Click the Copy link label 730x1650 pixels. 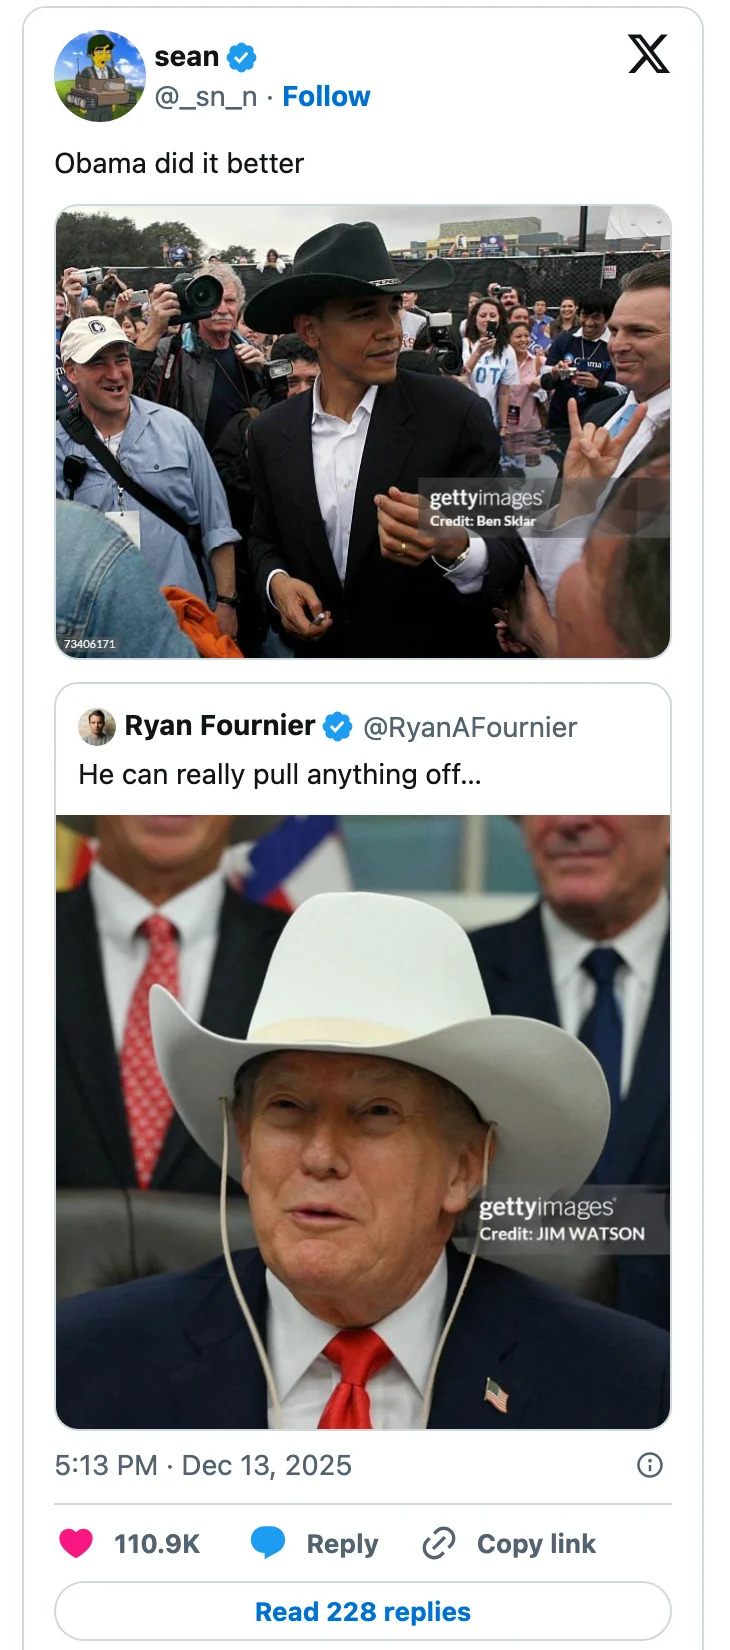(536, 1543)
